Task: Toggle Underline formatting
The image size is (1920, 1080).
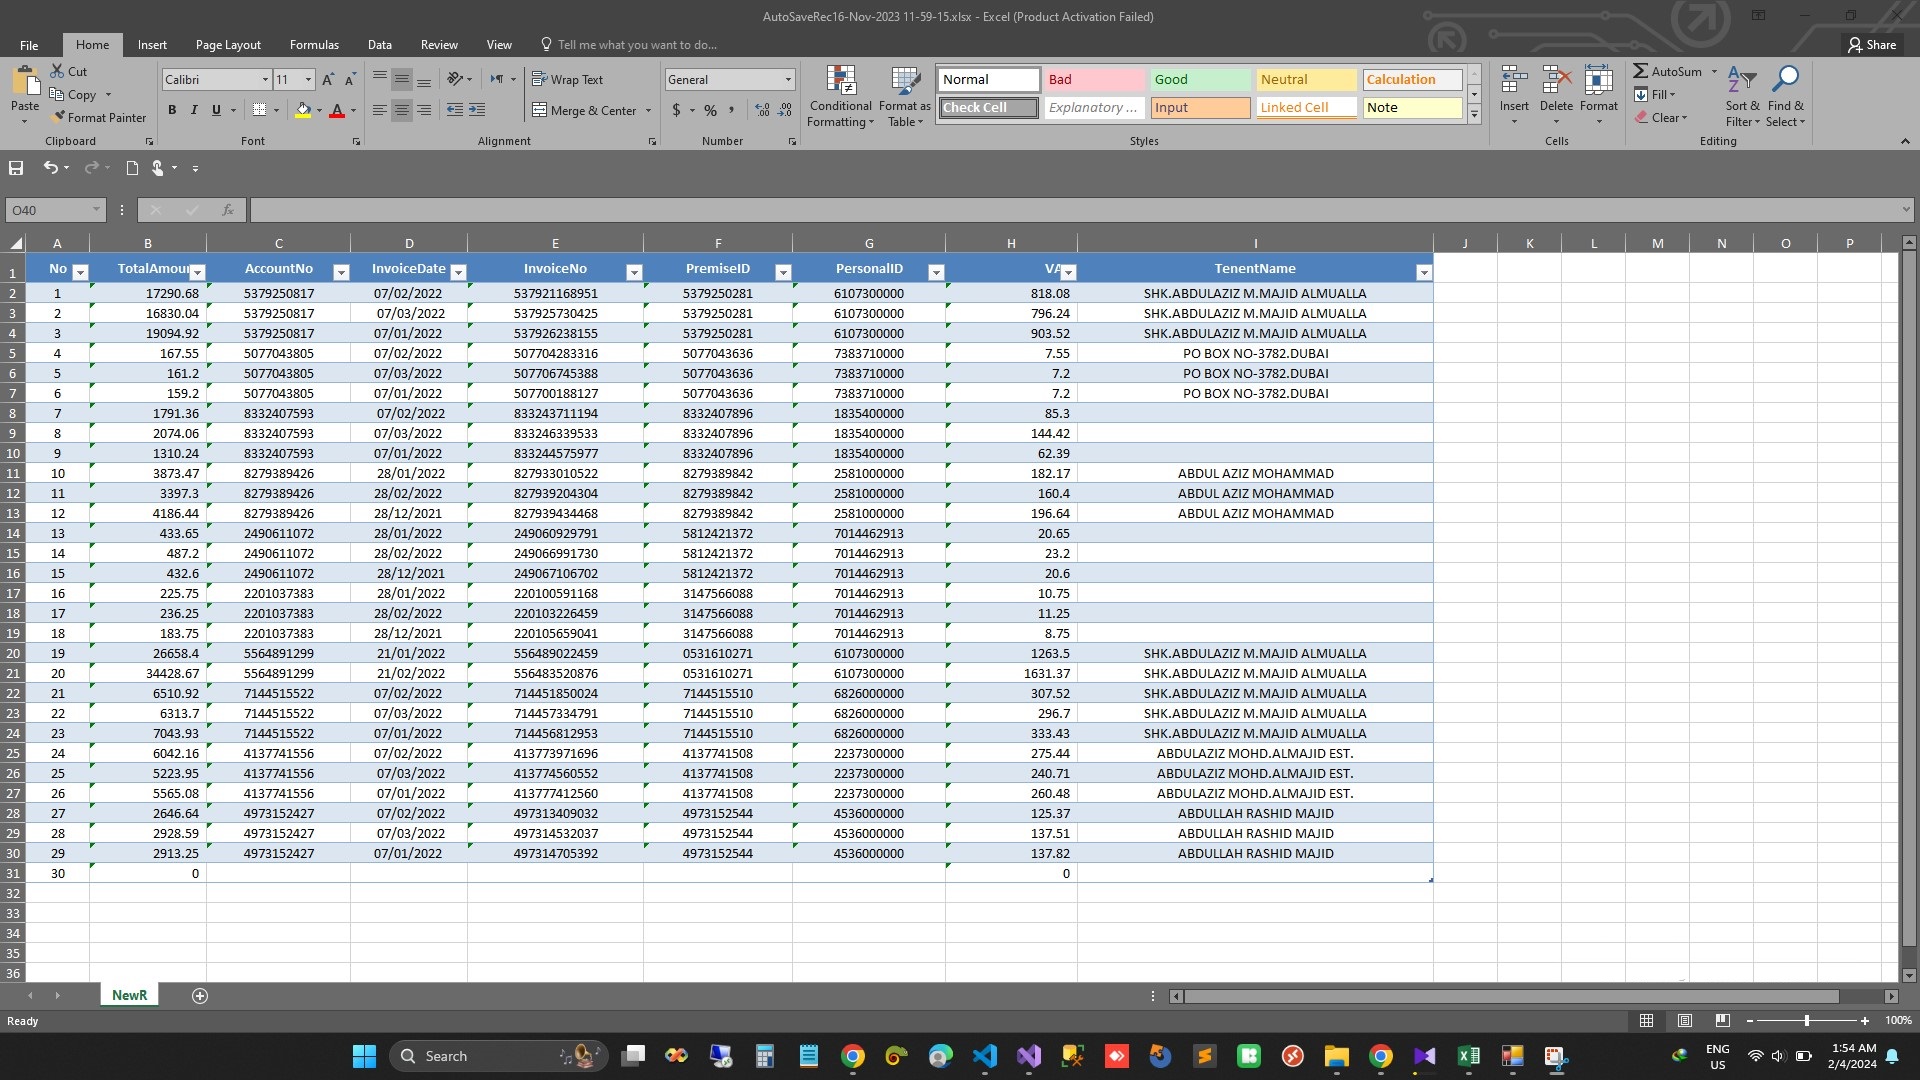Action: pyautogui.click(x=216, y=110)
